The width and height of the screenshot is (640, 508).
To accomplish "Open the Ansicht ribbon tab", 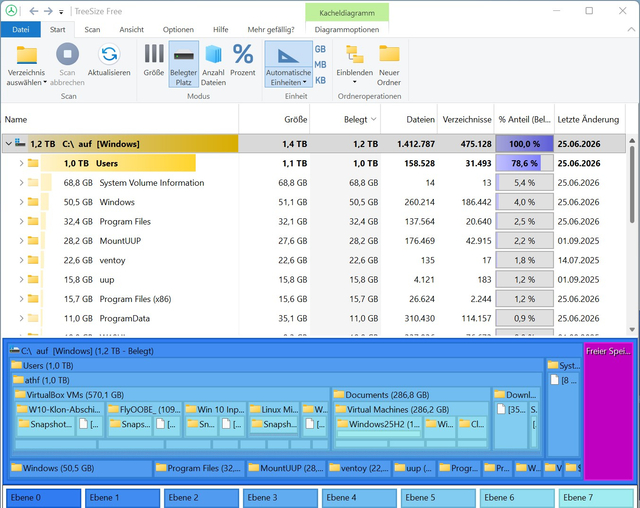I will pos(131,29).
